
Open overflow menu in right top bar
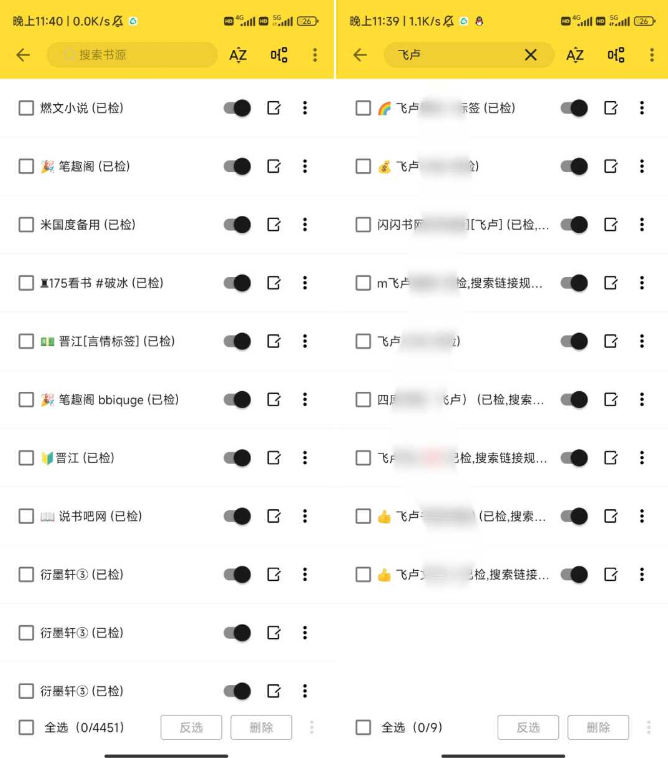coord(652,55)
